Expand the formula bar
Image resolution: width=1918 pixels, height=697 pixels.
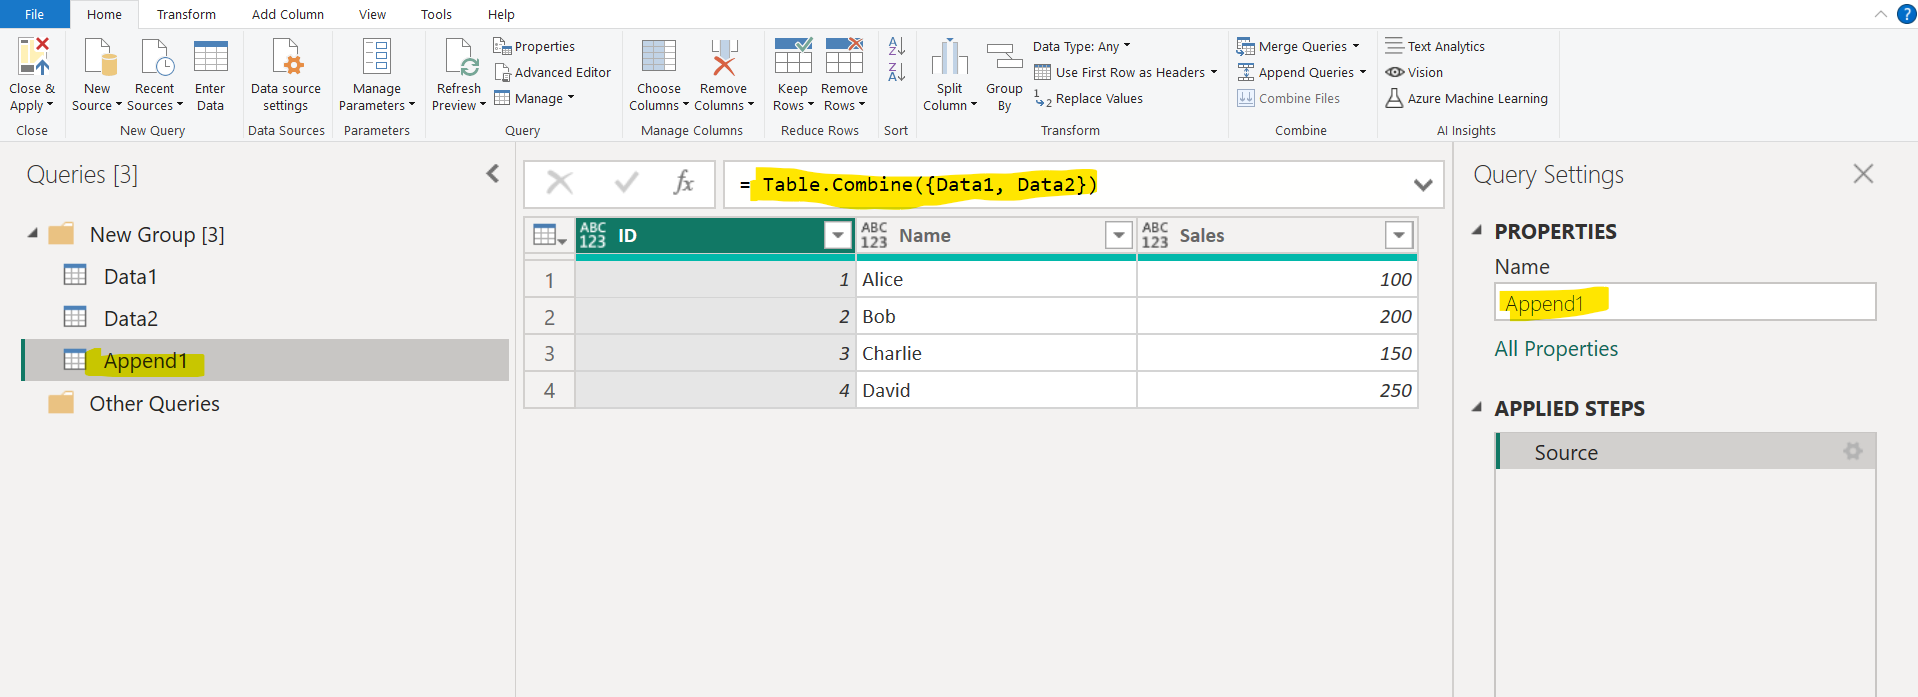pyautogui.click(x=1423, y=185)
